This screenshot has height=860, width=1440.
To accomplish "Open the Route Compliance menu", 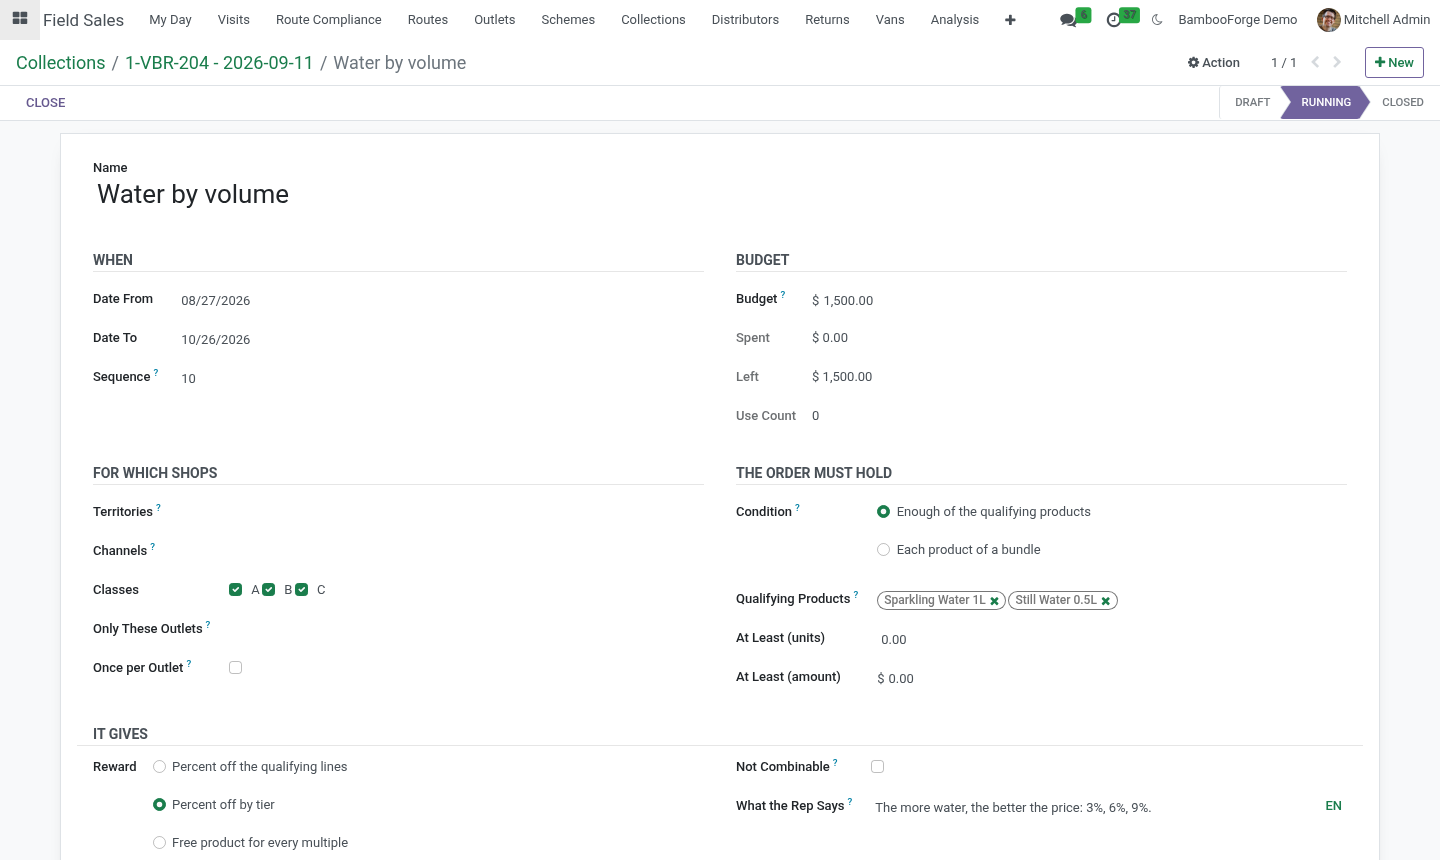I will point(329,20).
